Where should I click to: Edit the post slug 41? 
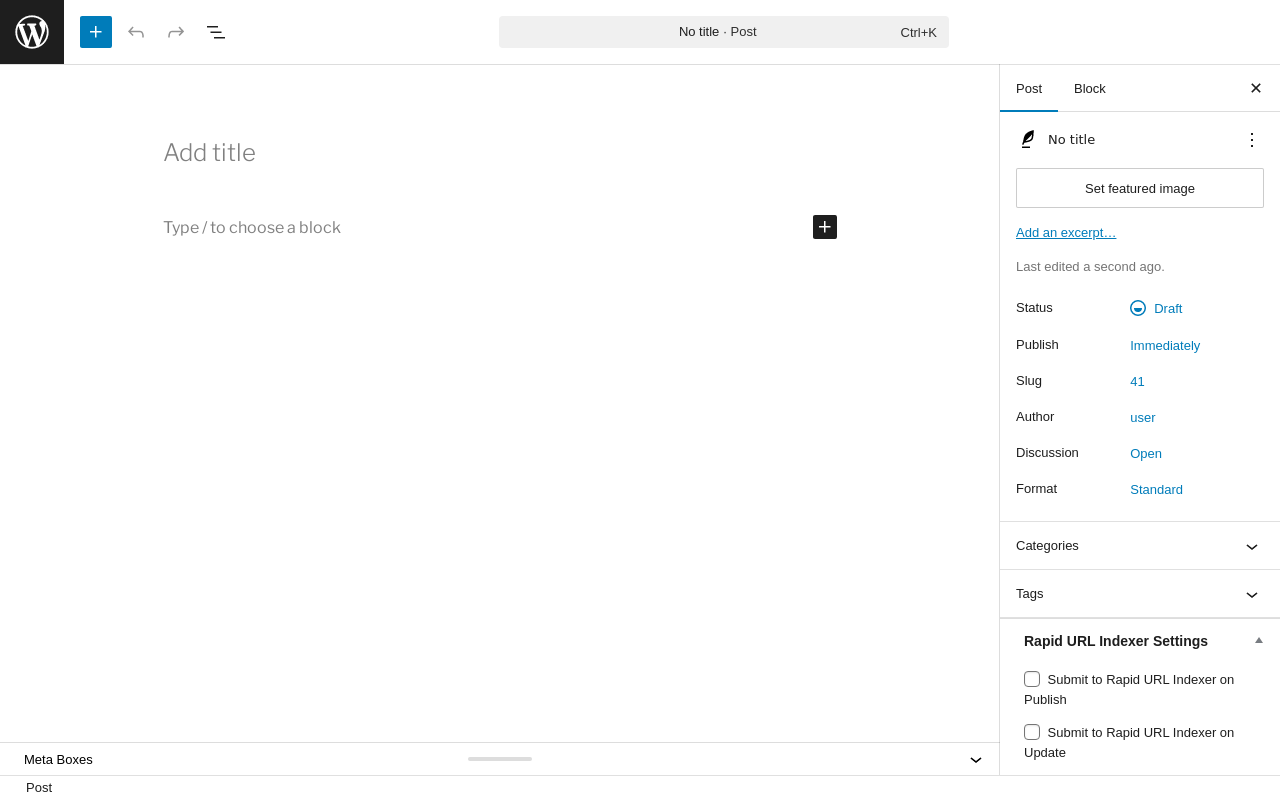1137,381
